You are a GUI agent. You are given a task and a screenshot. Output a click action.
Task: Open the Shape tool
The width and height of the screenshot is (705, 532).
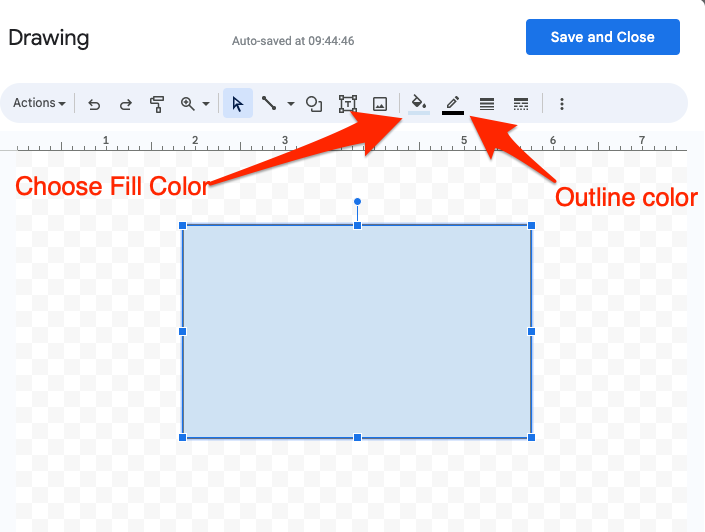(314, 103)
